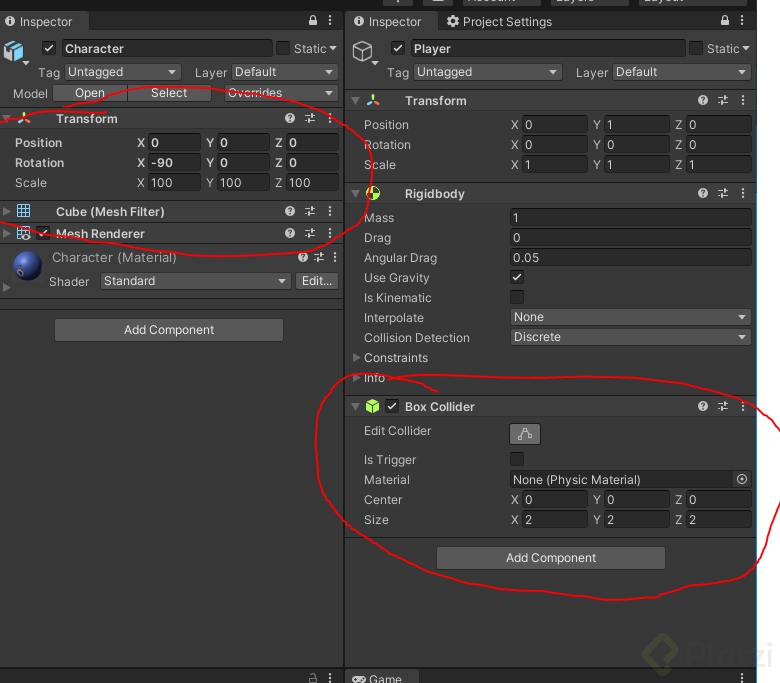
Task: Toggle Player active checkbox
Action: [x=397, y=48]
